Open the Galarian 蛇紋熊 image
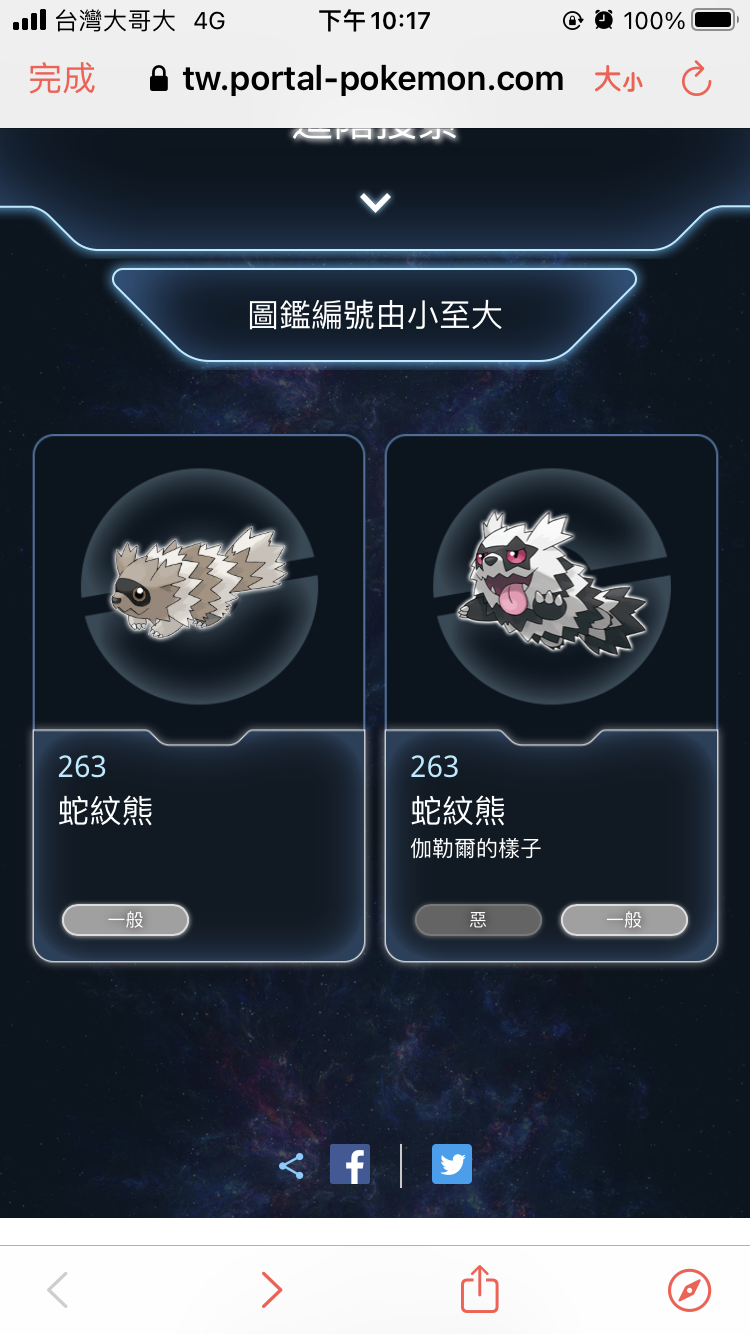This screenshot has width=750, height=1334. click(x=551, y=587)
